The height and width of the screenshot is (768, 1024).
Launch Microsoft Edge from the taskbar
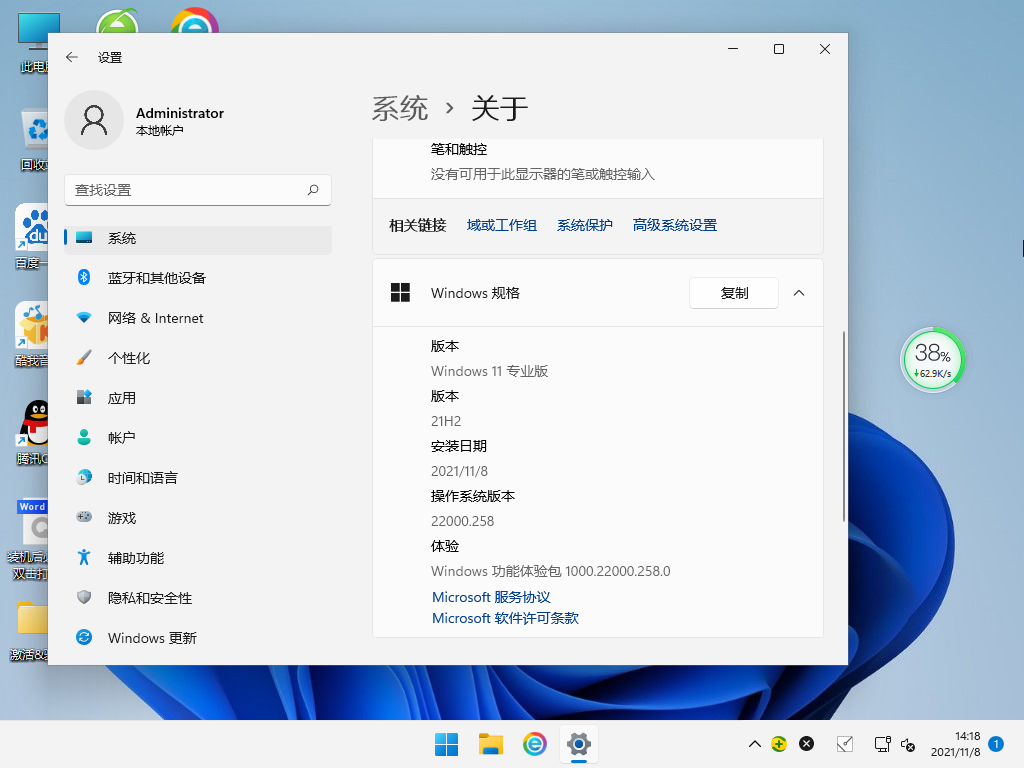(x=534, y=744)
